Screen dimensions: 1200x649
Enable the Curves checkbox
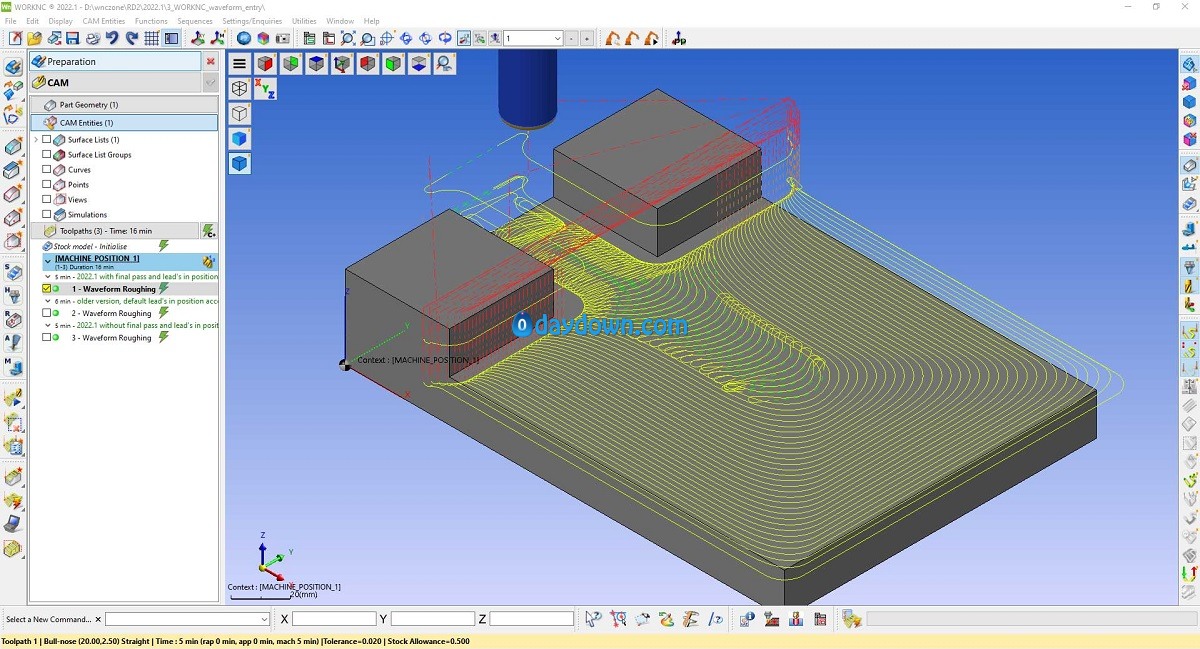47,170
